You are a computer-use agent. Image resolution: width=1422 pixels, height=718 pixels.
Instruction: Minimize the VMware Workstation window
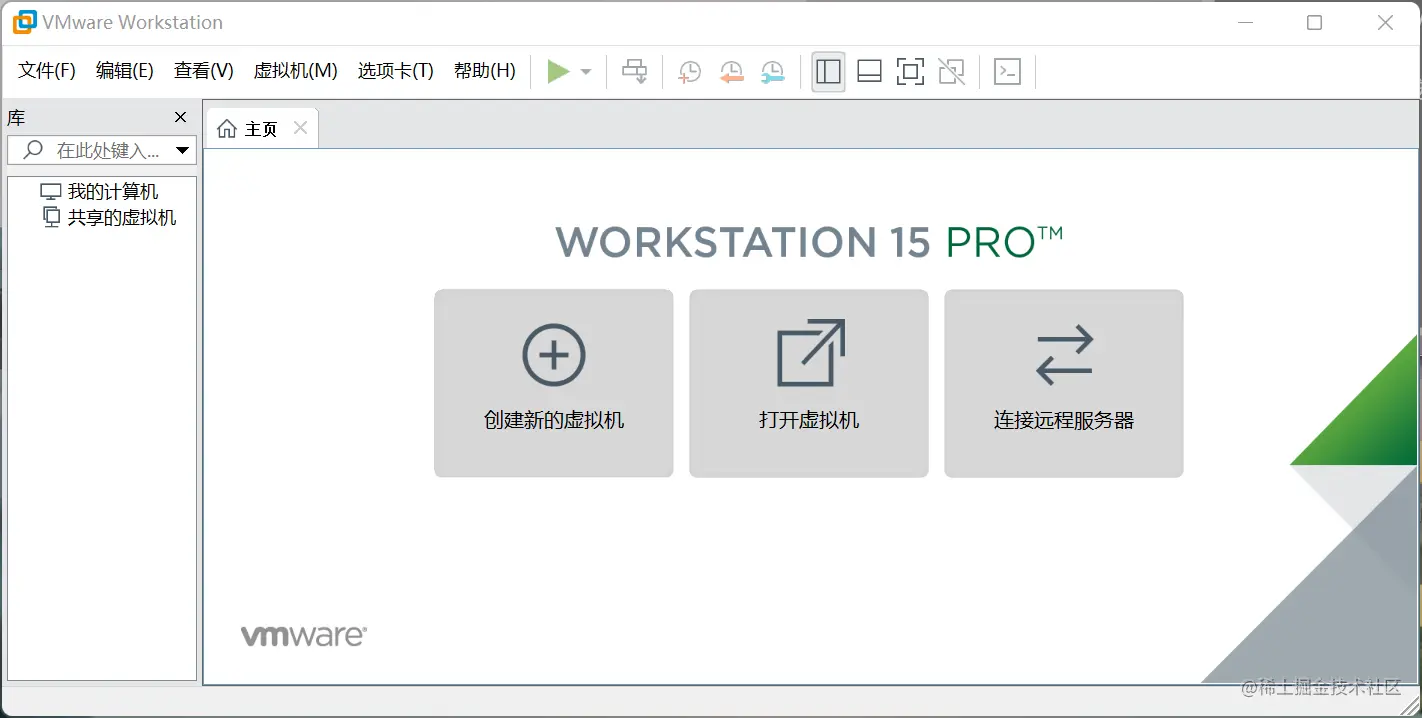pos(1245,22)
